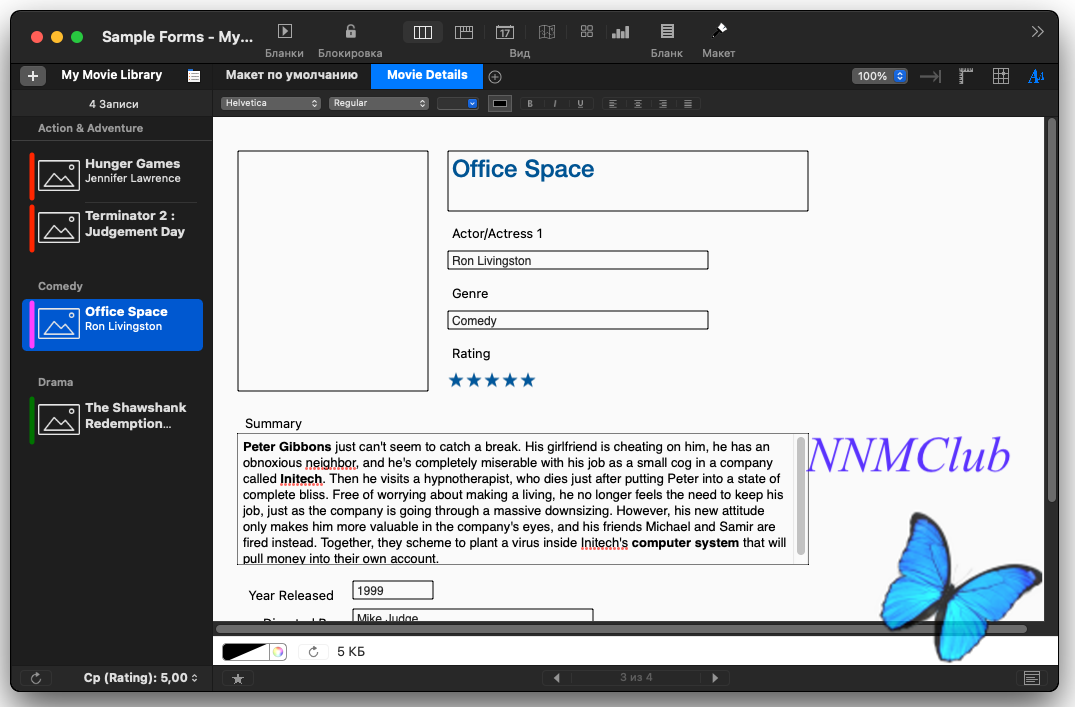Open the Ср (Rating): 5,00 summary dropdown

[x=141, y=678]
